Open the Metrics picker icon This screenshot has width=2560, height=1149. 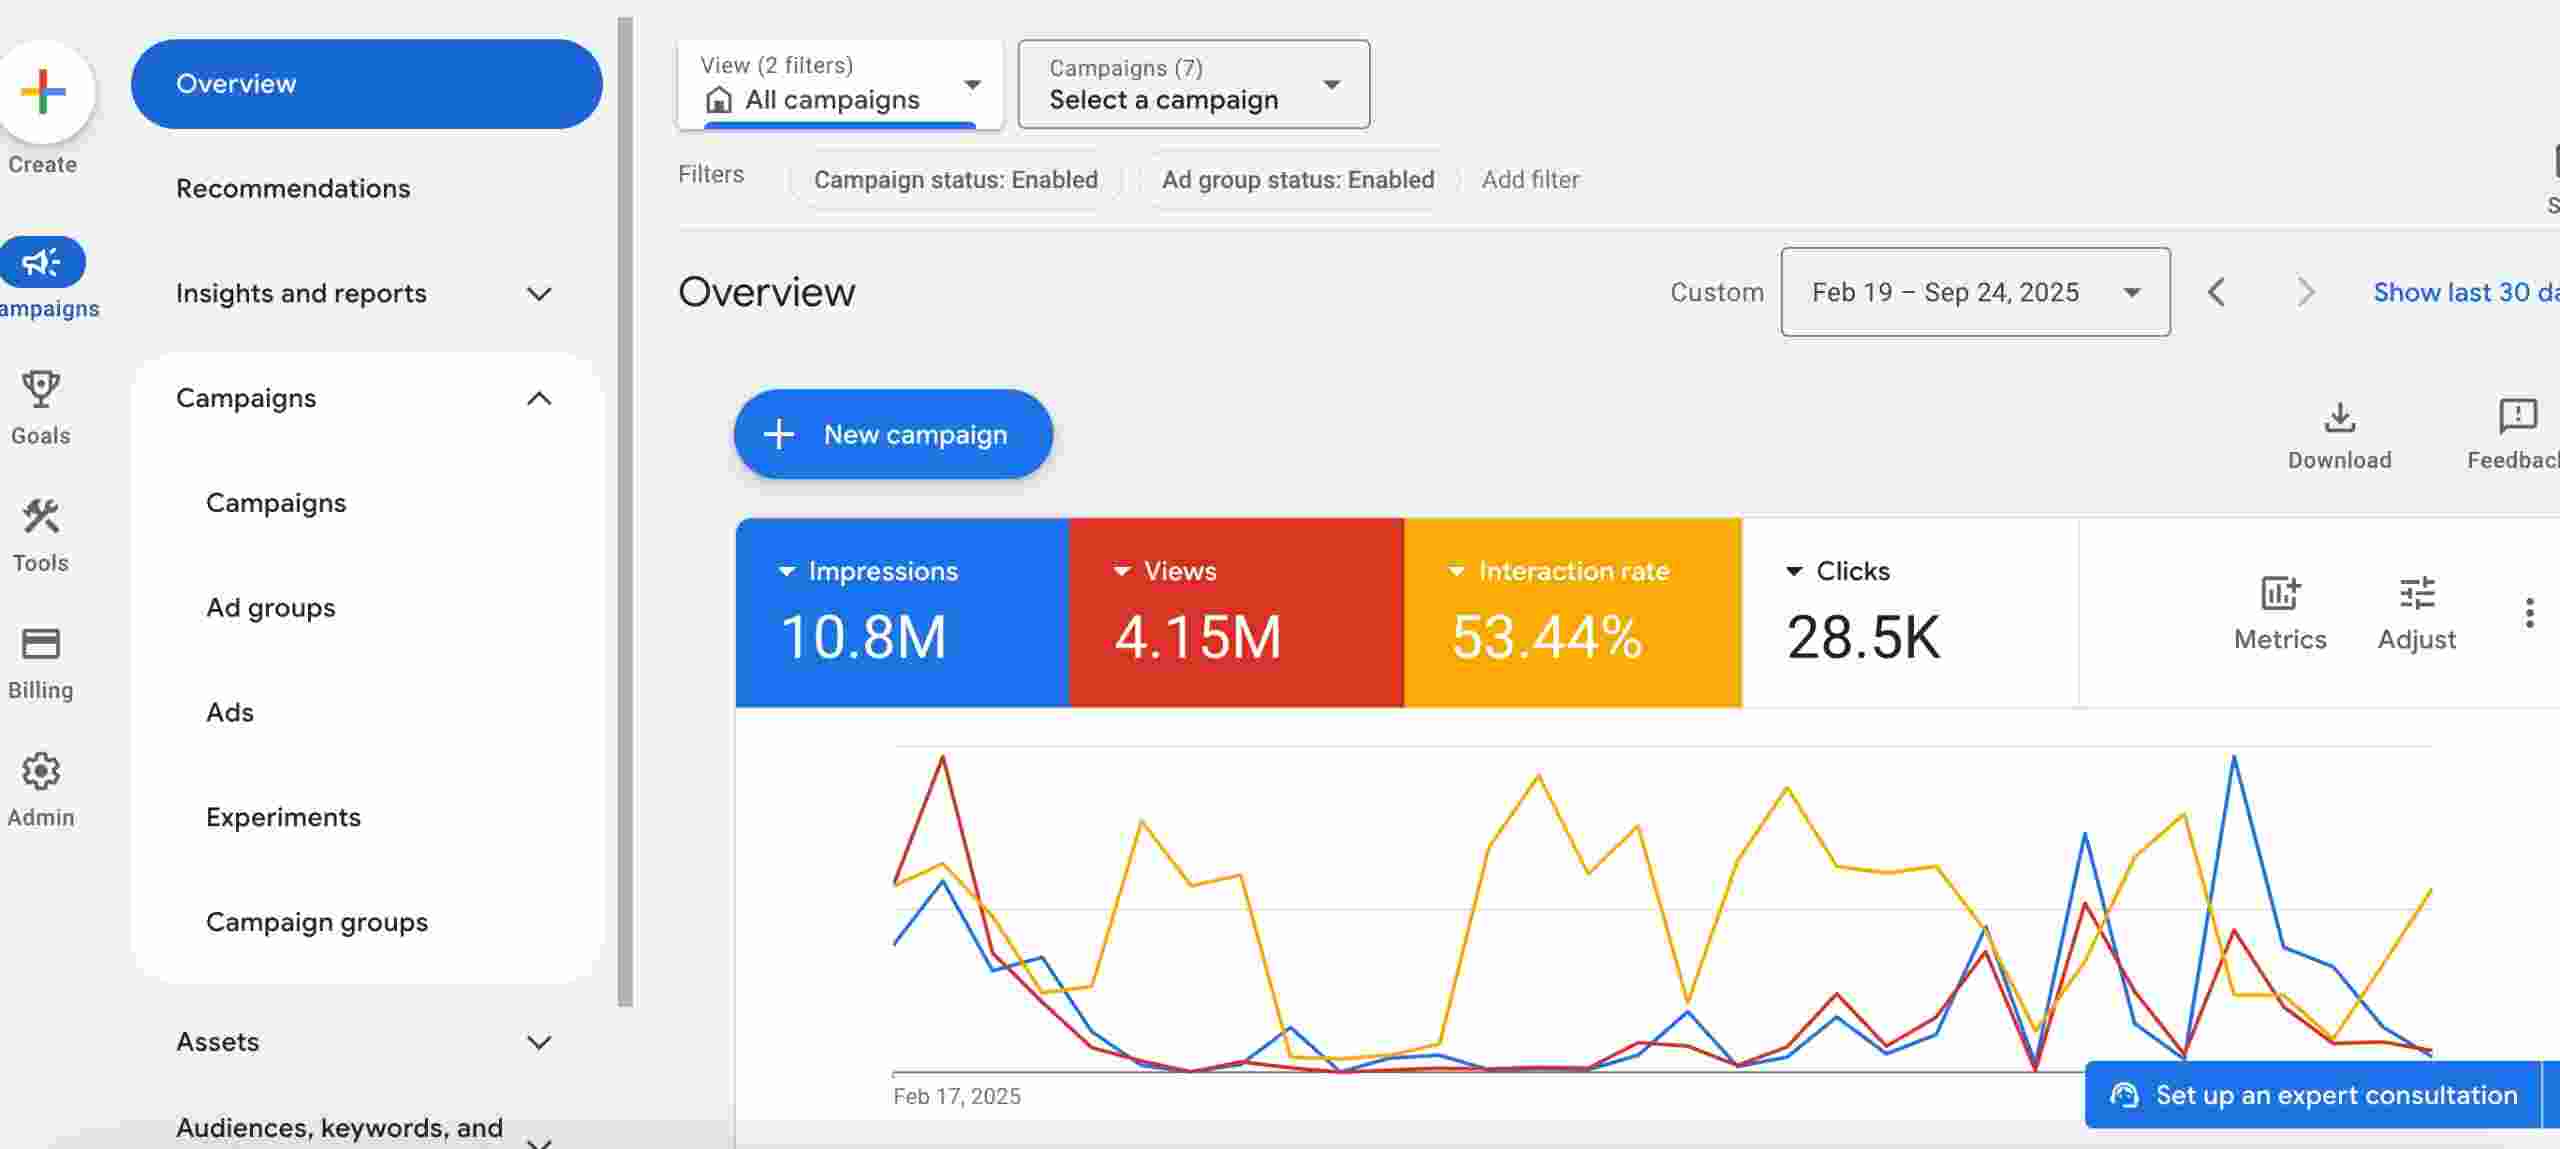(2280, 594)
